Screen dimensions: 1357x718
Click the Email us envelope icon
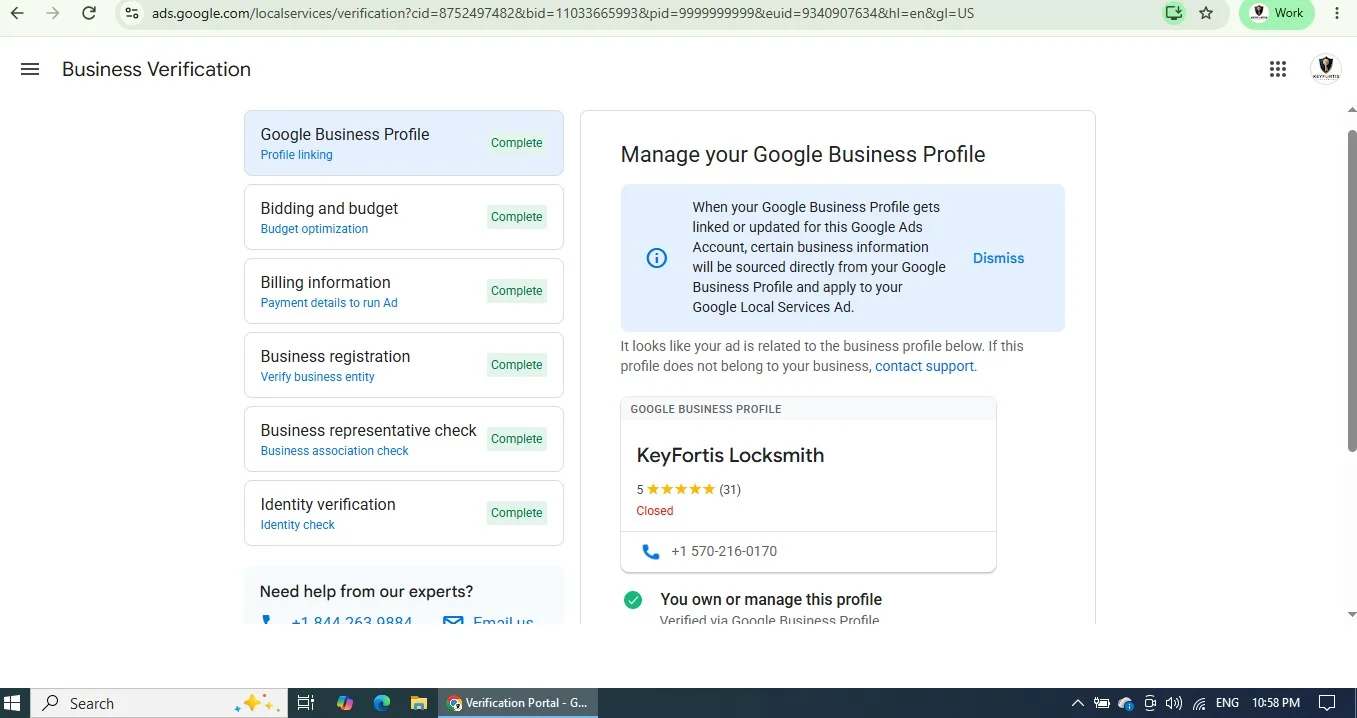[453, 621]
